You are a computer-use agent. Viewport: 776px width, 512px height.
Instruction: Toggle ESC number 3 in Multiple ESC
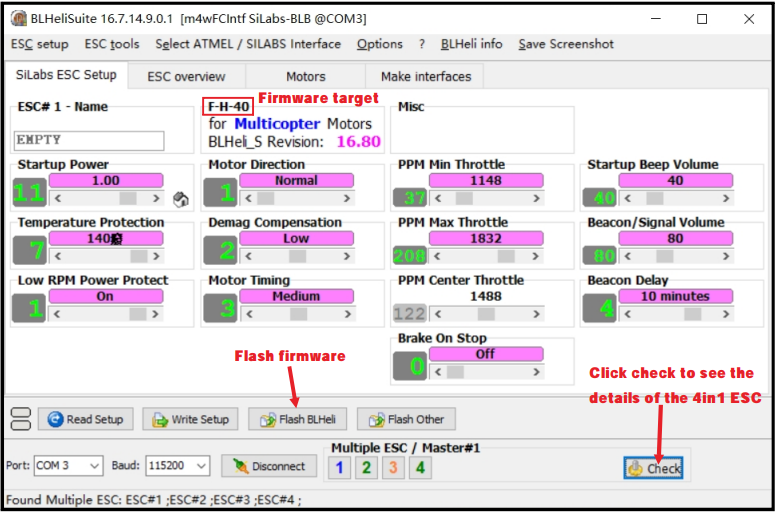click(x=393, y=467)
